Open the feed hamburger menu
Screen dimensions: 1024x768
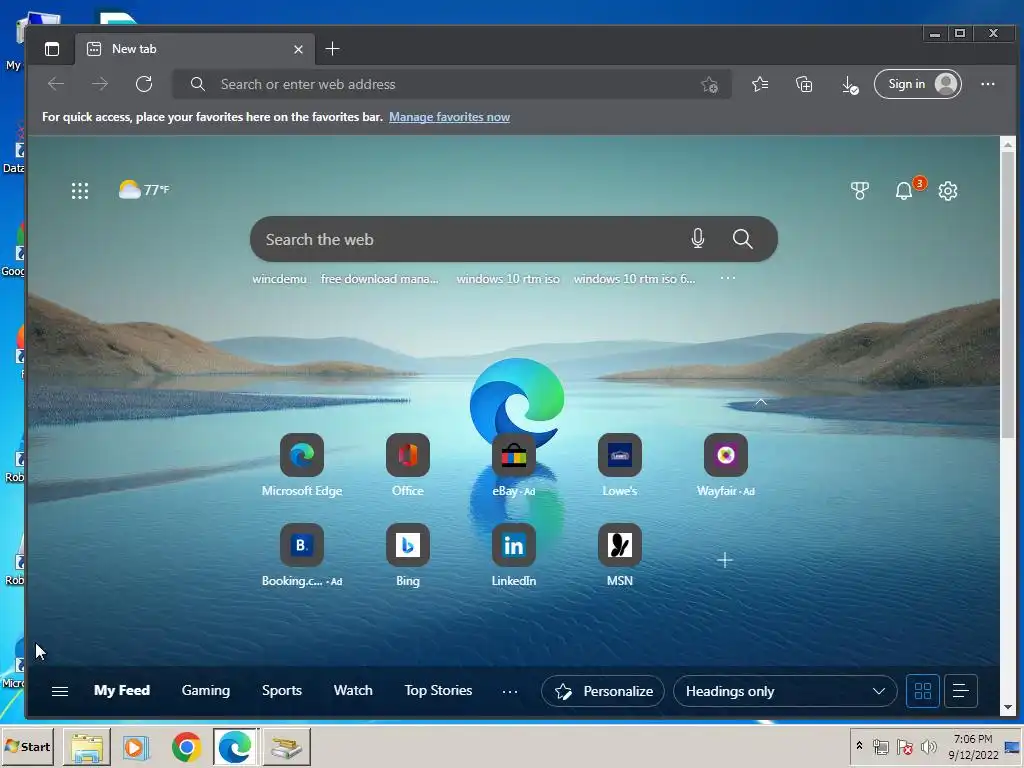tap(60, 691)
